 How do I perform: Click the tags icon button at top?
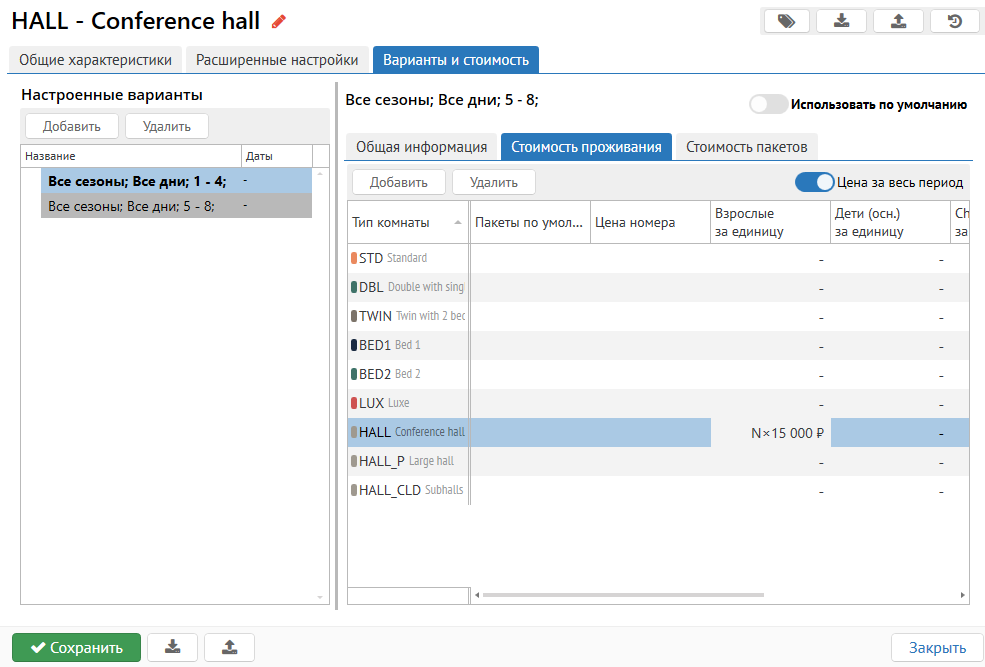(x=786, y=21)
